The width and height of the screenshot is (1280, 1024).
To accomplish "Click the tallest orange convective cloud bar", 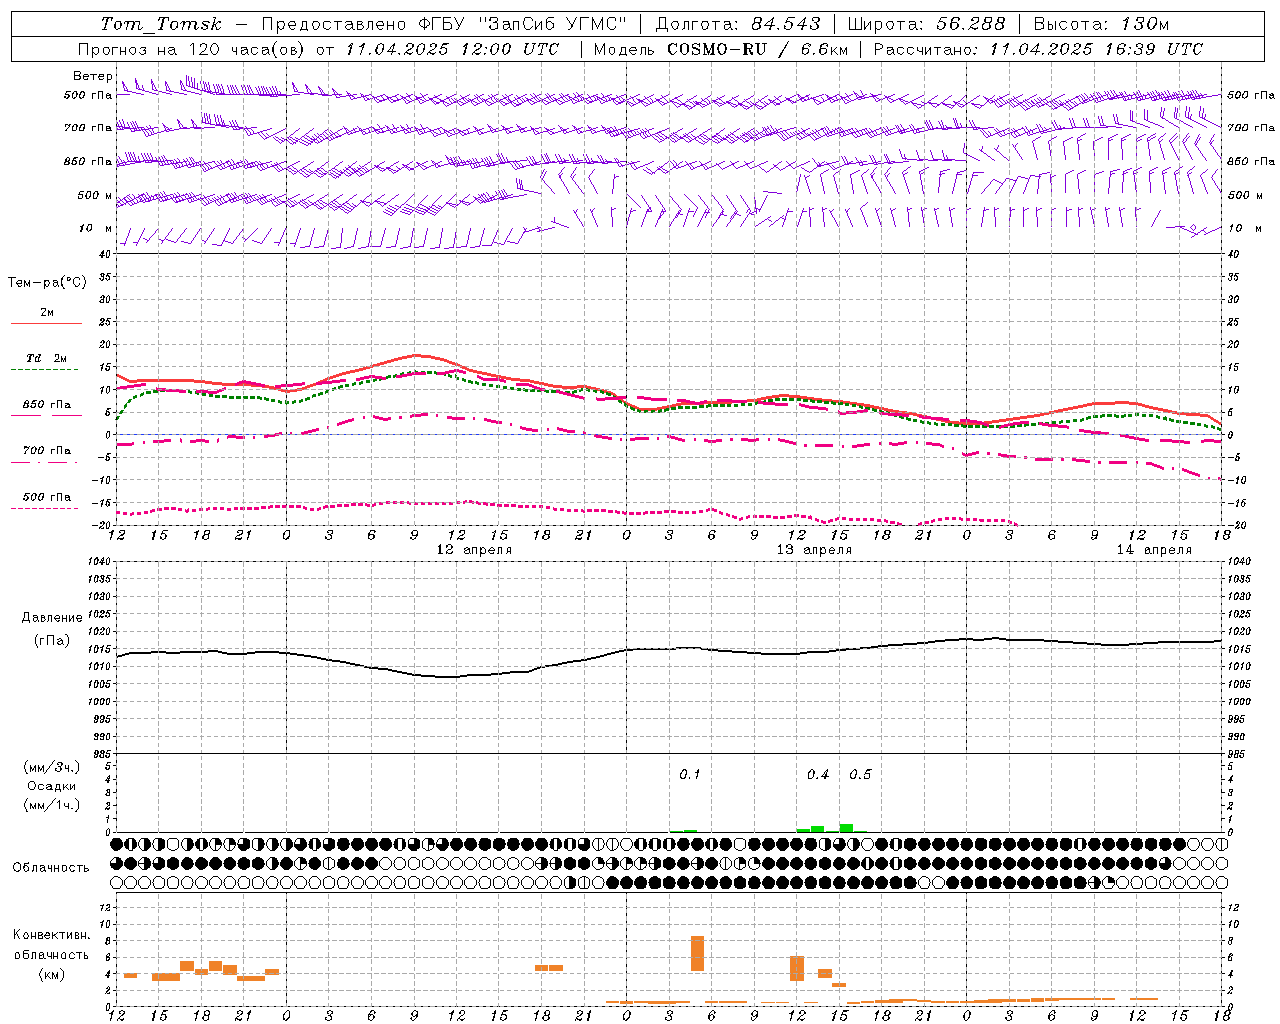I will pyautogui.click(x=697, y=953).
